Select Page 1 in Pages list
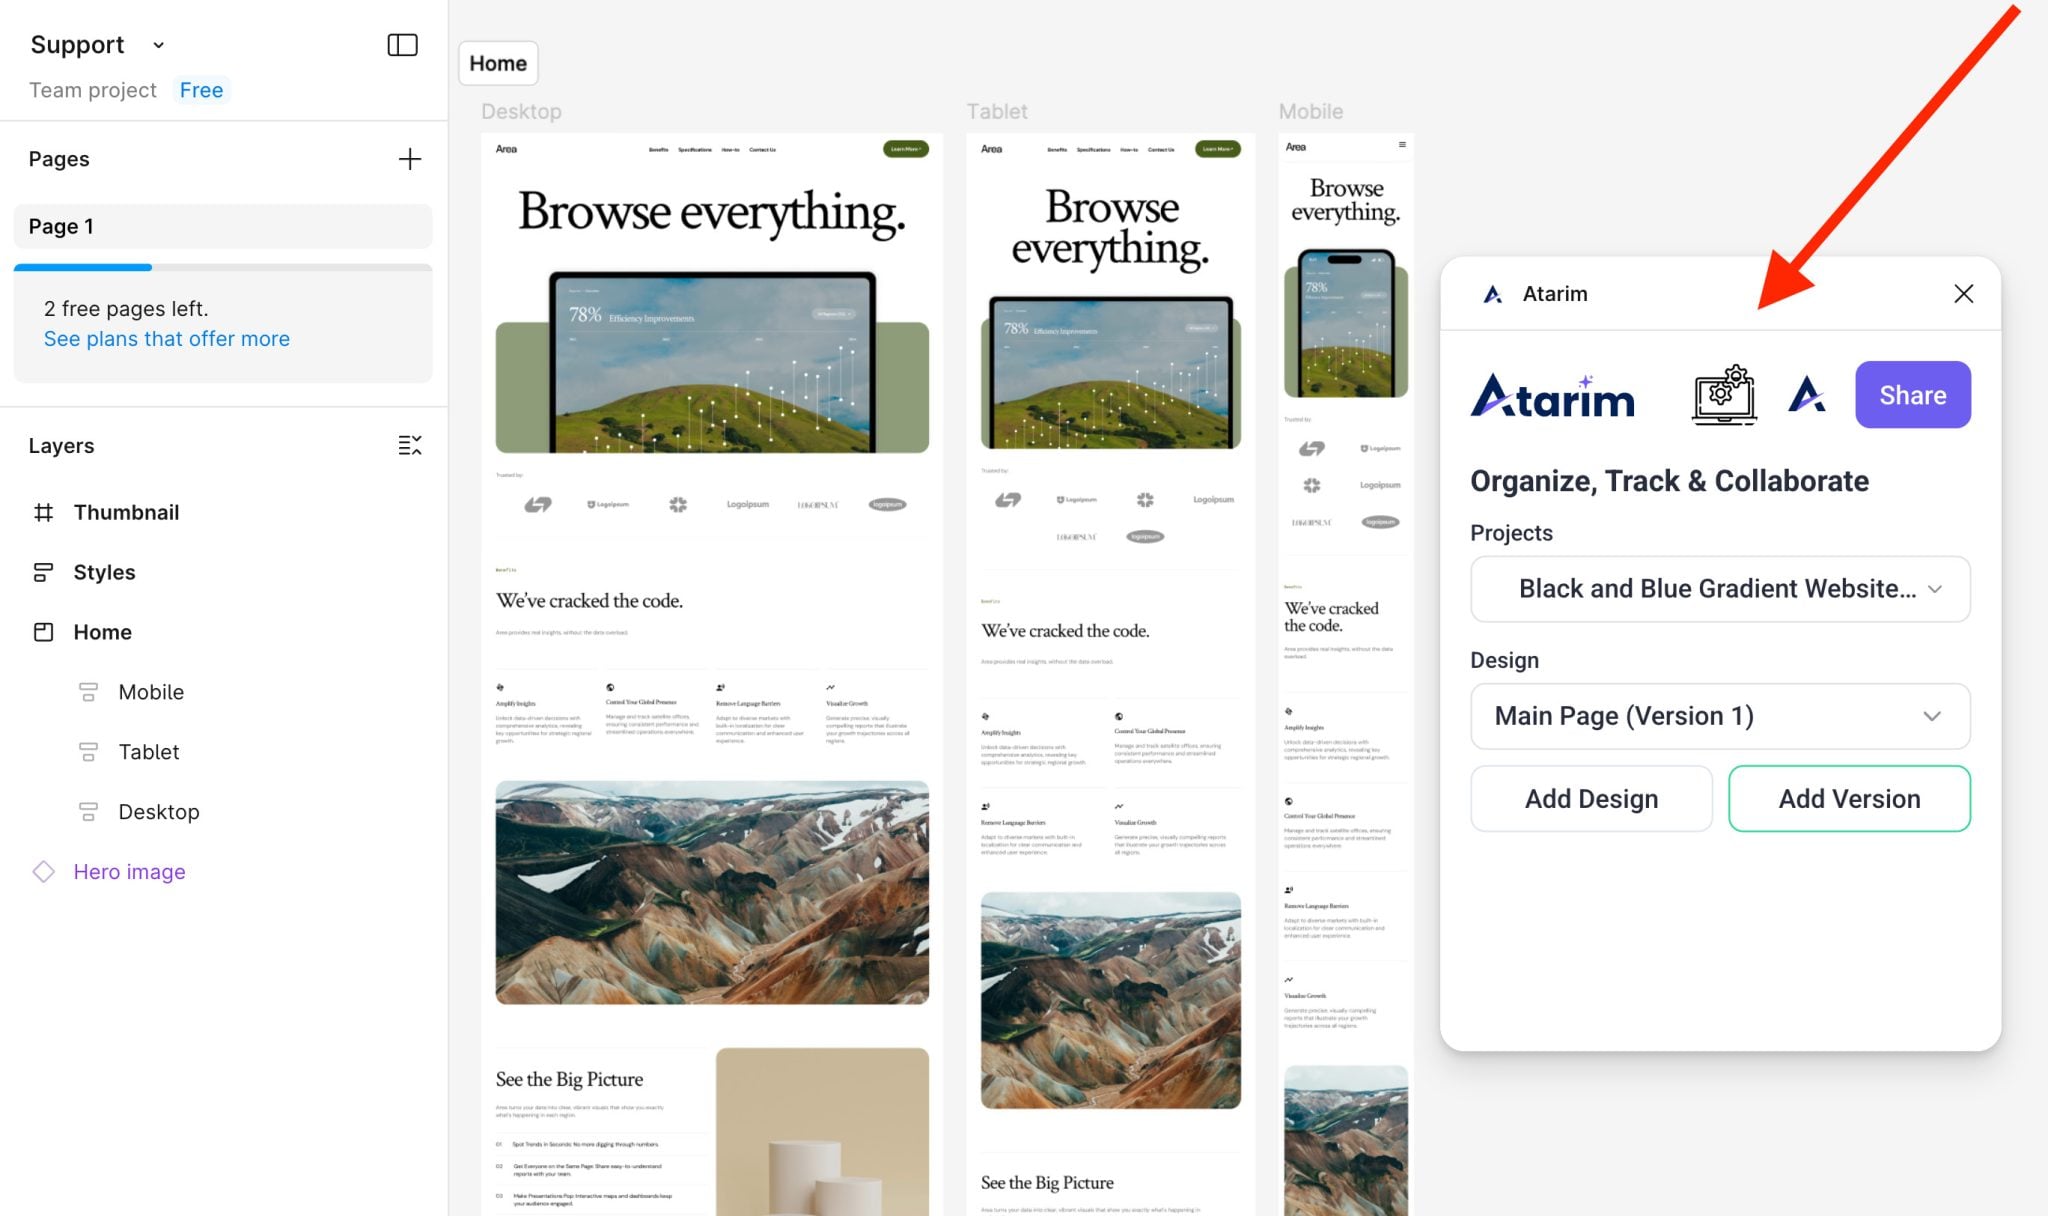This screenshot has width=2048, height=1216. [222, 226]
